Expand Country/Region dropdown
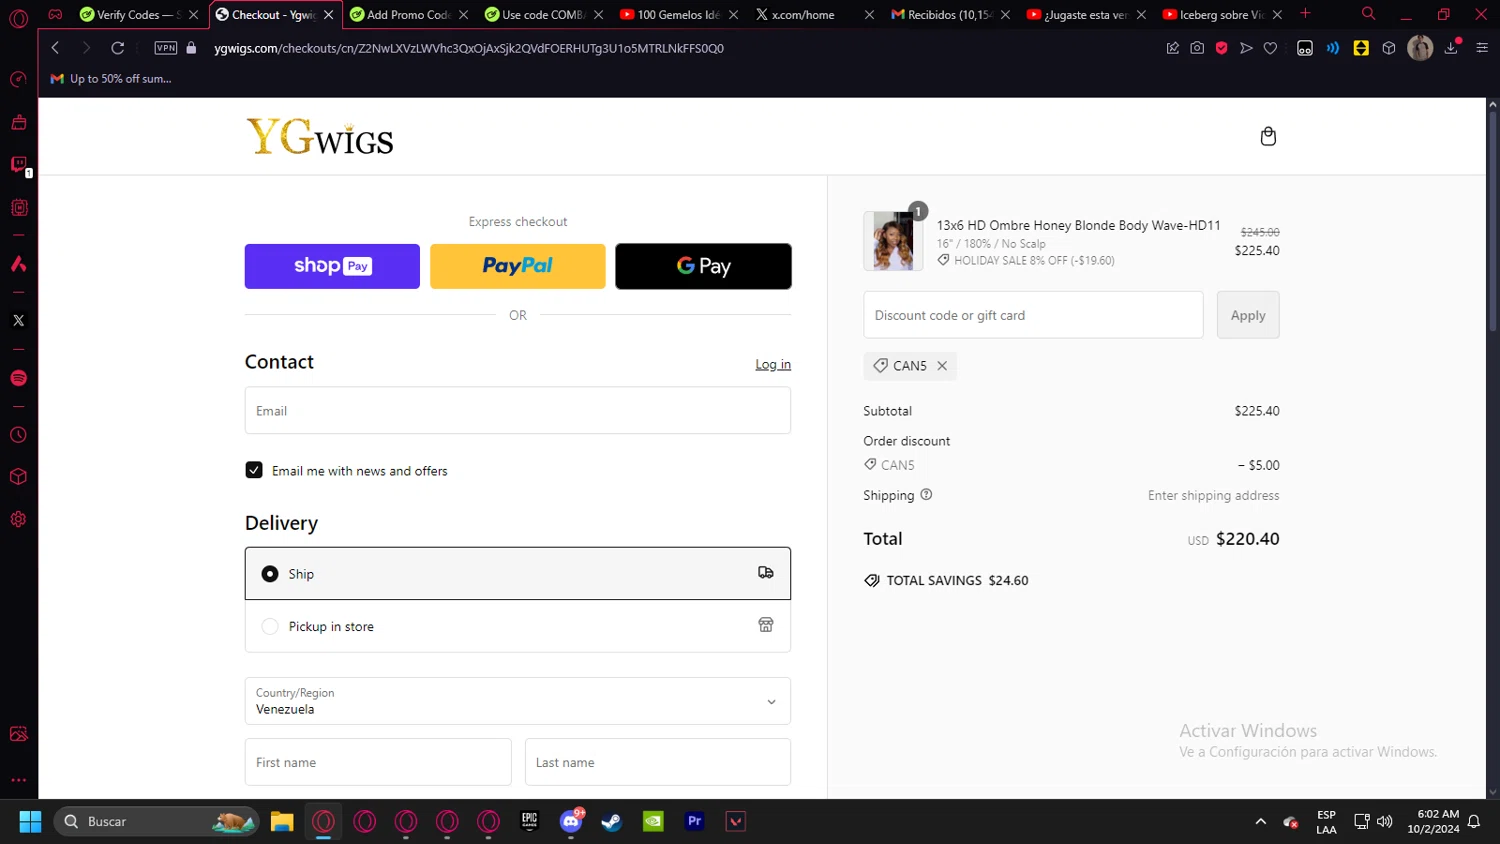 click(x=518, y=701)
